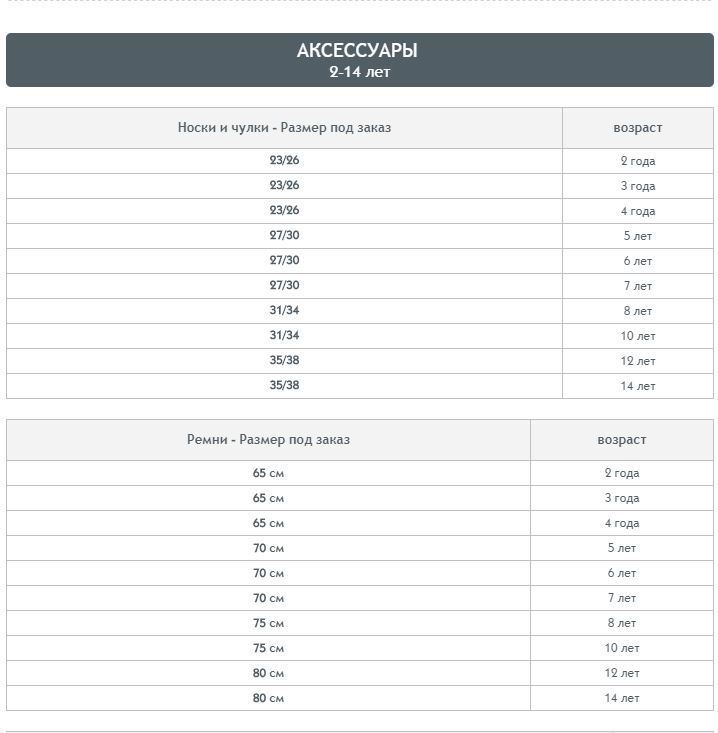Screen dimensions: 718x733
Task: Select belt size 65 см for 3 года
Action: [x=268, y=498]
